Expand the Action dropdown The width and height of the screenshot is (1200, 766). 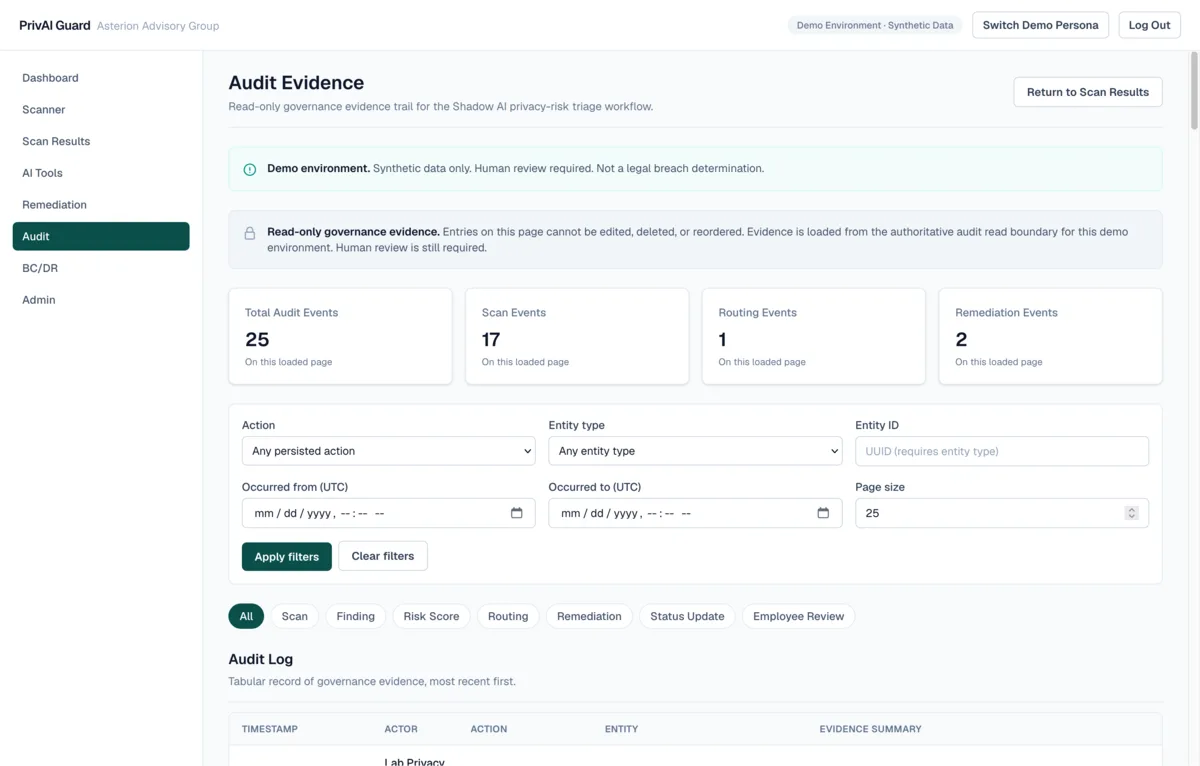389,451
